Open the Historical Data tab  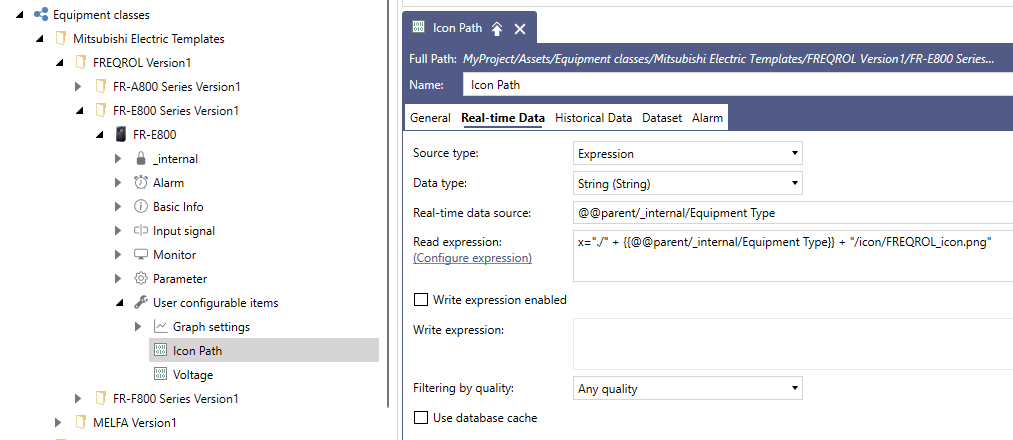point(593,118)
